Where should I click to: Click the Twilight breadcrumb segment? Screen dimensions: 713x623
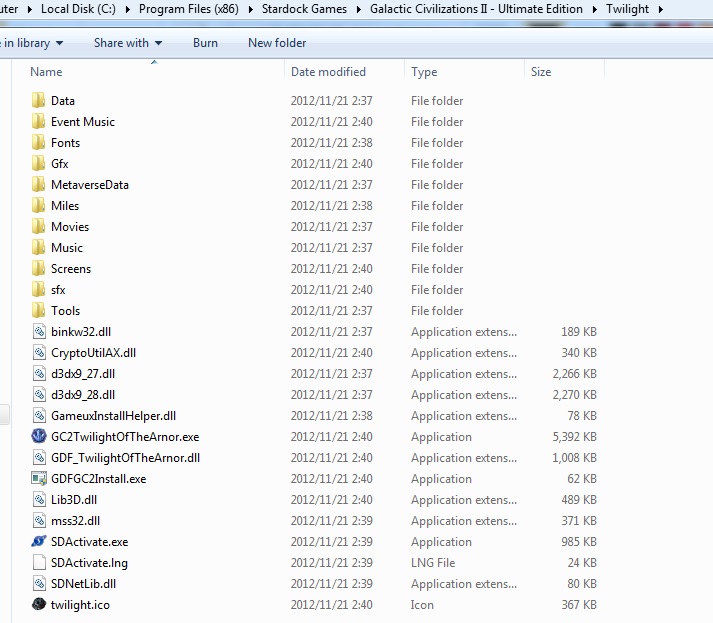coord(627,9)
